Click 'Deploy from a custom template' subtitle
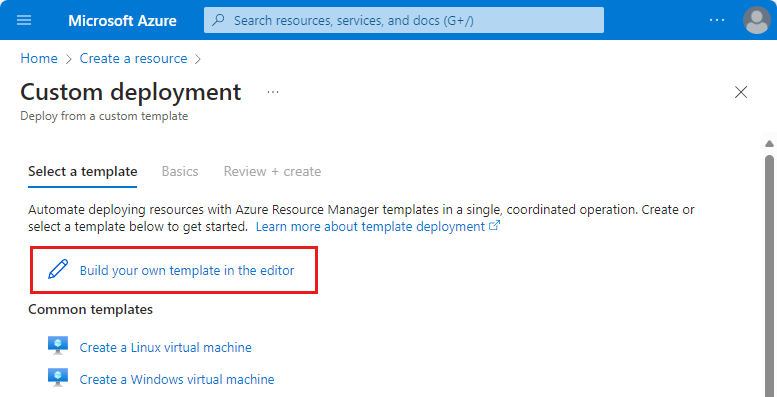The height and width of the screenshot is (397, 777). (x=104, y=116)
